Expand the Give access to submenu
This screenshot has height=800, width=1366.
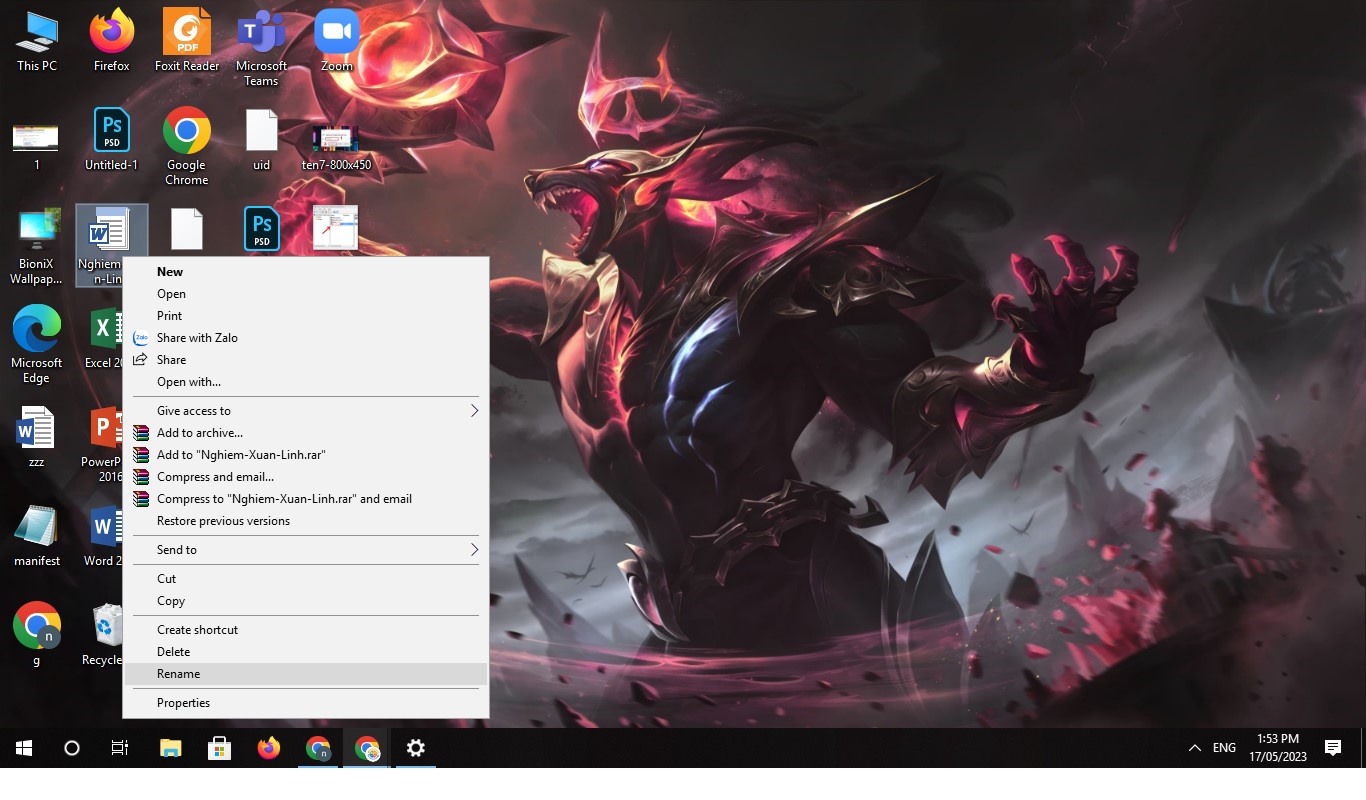coord(306,411)
